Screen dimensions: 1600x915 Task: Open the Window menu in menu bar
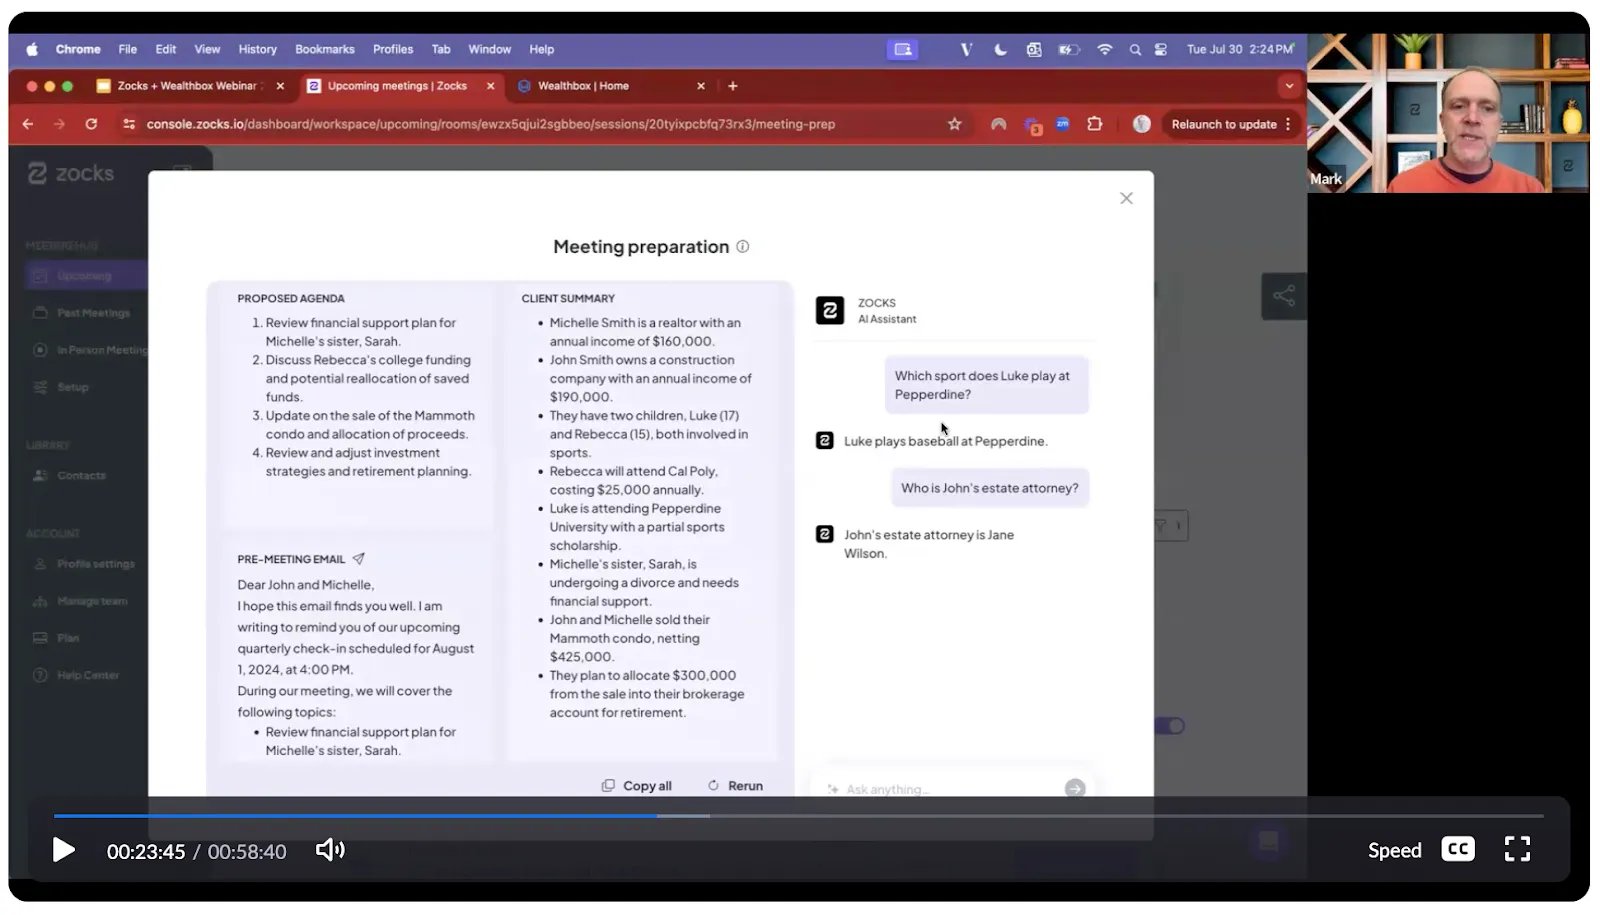(x=489, y=49)
